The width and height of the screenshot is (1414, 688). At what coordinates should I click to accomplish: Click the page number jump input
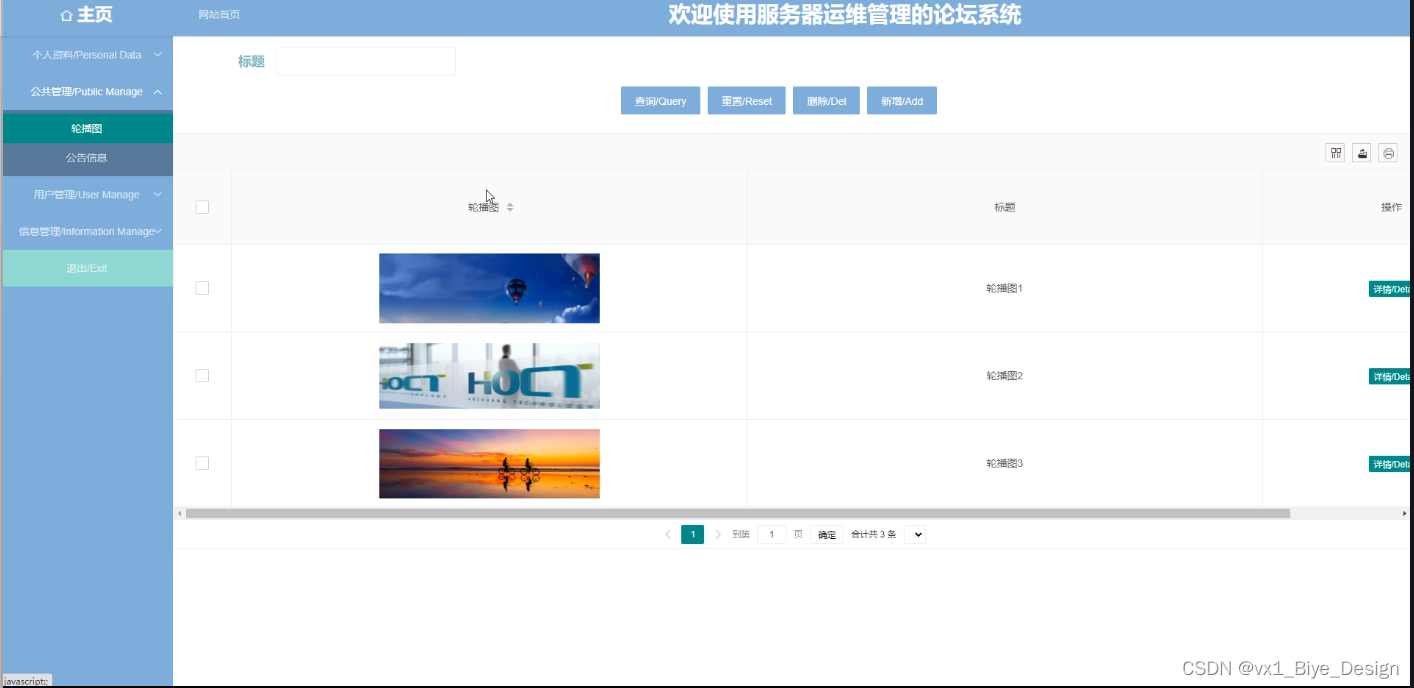(x=771, y=535)
